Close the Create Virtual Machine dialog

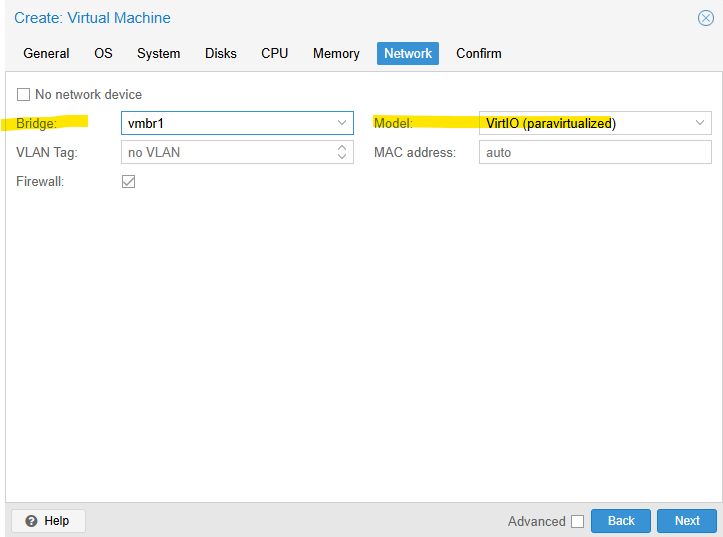pyautogui.click(x=705, y=18)
